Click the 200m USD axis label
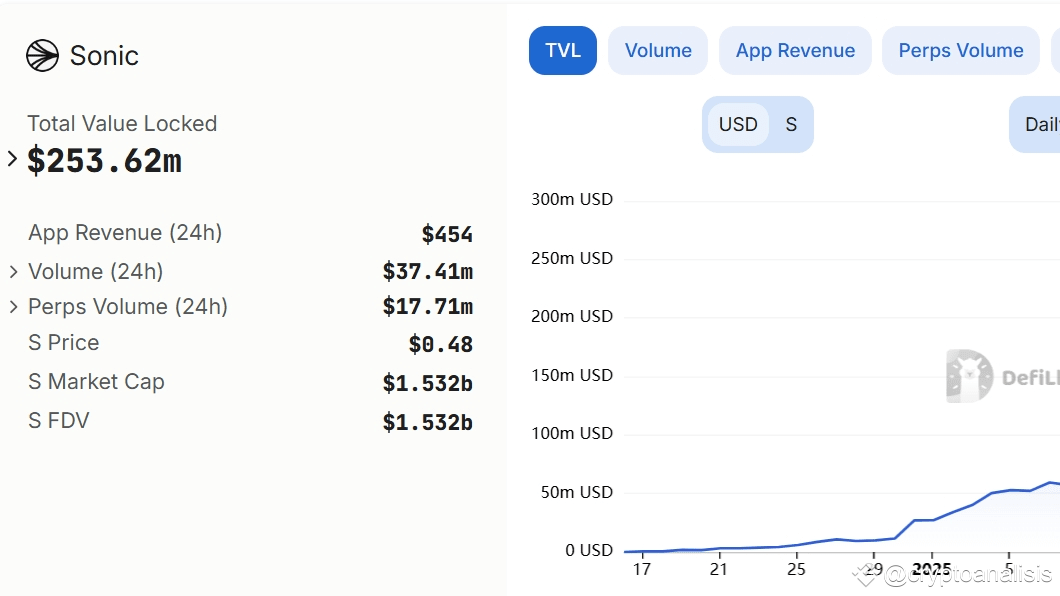Image resolution: width=1060 pixels, height=596 pixels. [572, 316]
